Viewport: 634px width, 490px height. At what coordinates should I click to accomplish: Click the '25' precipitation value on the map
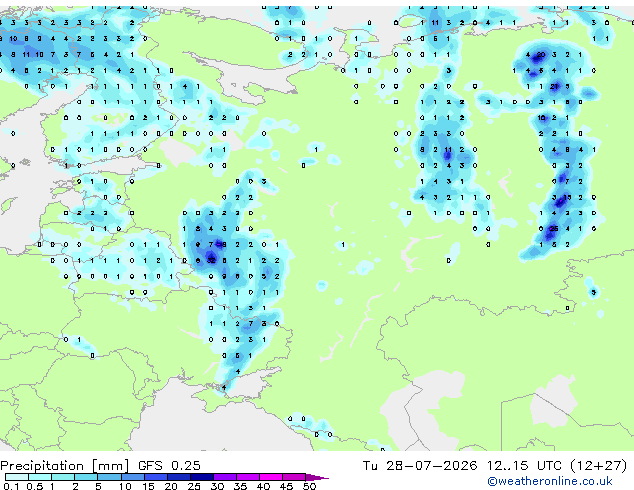click(554, 229)
